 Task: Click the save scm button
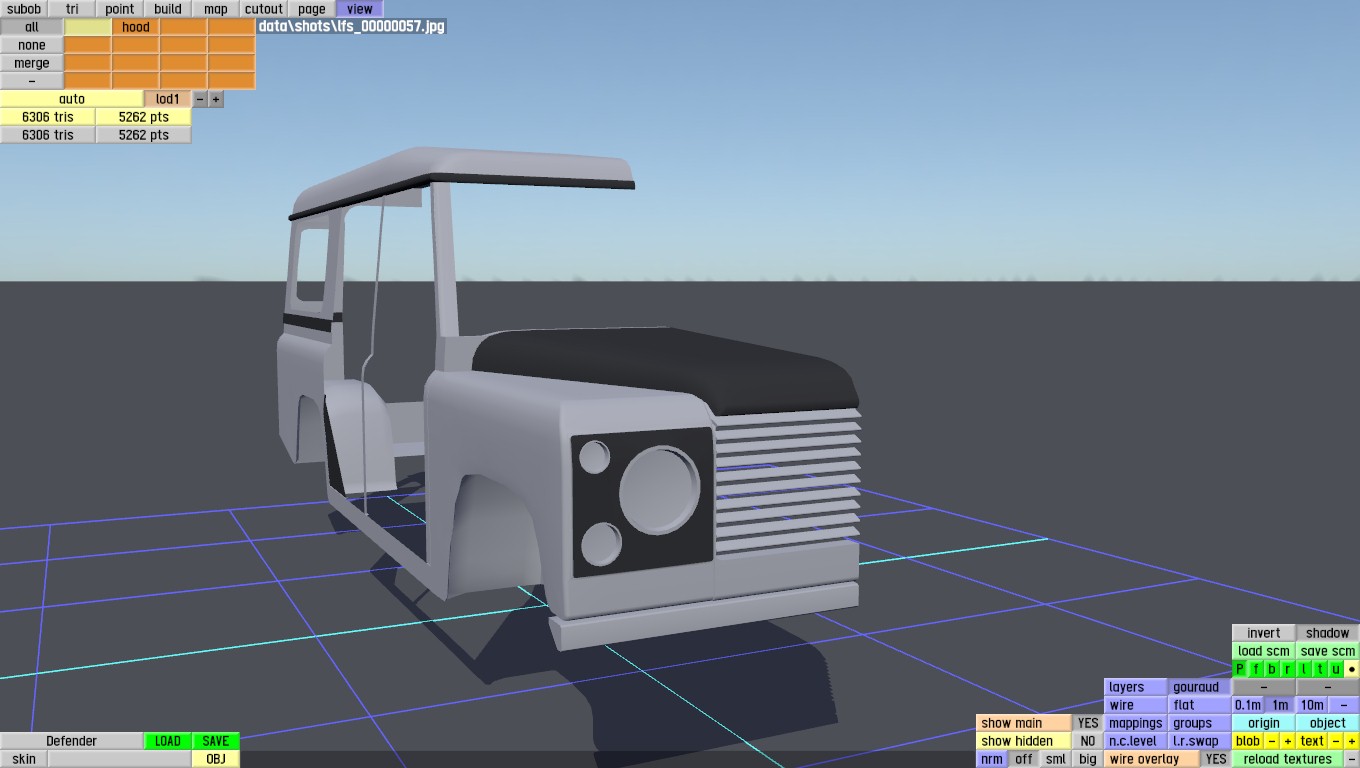pyautogui.click(x=1328, y=651)
